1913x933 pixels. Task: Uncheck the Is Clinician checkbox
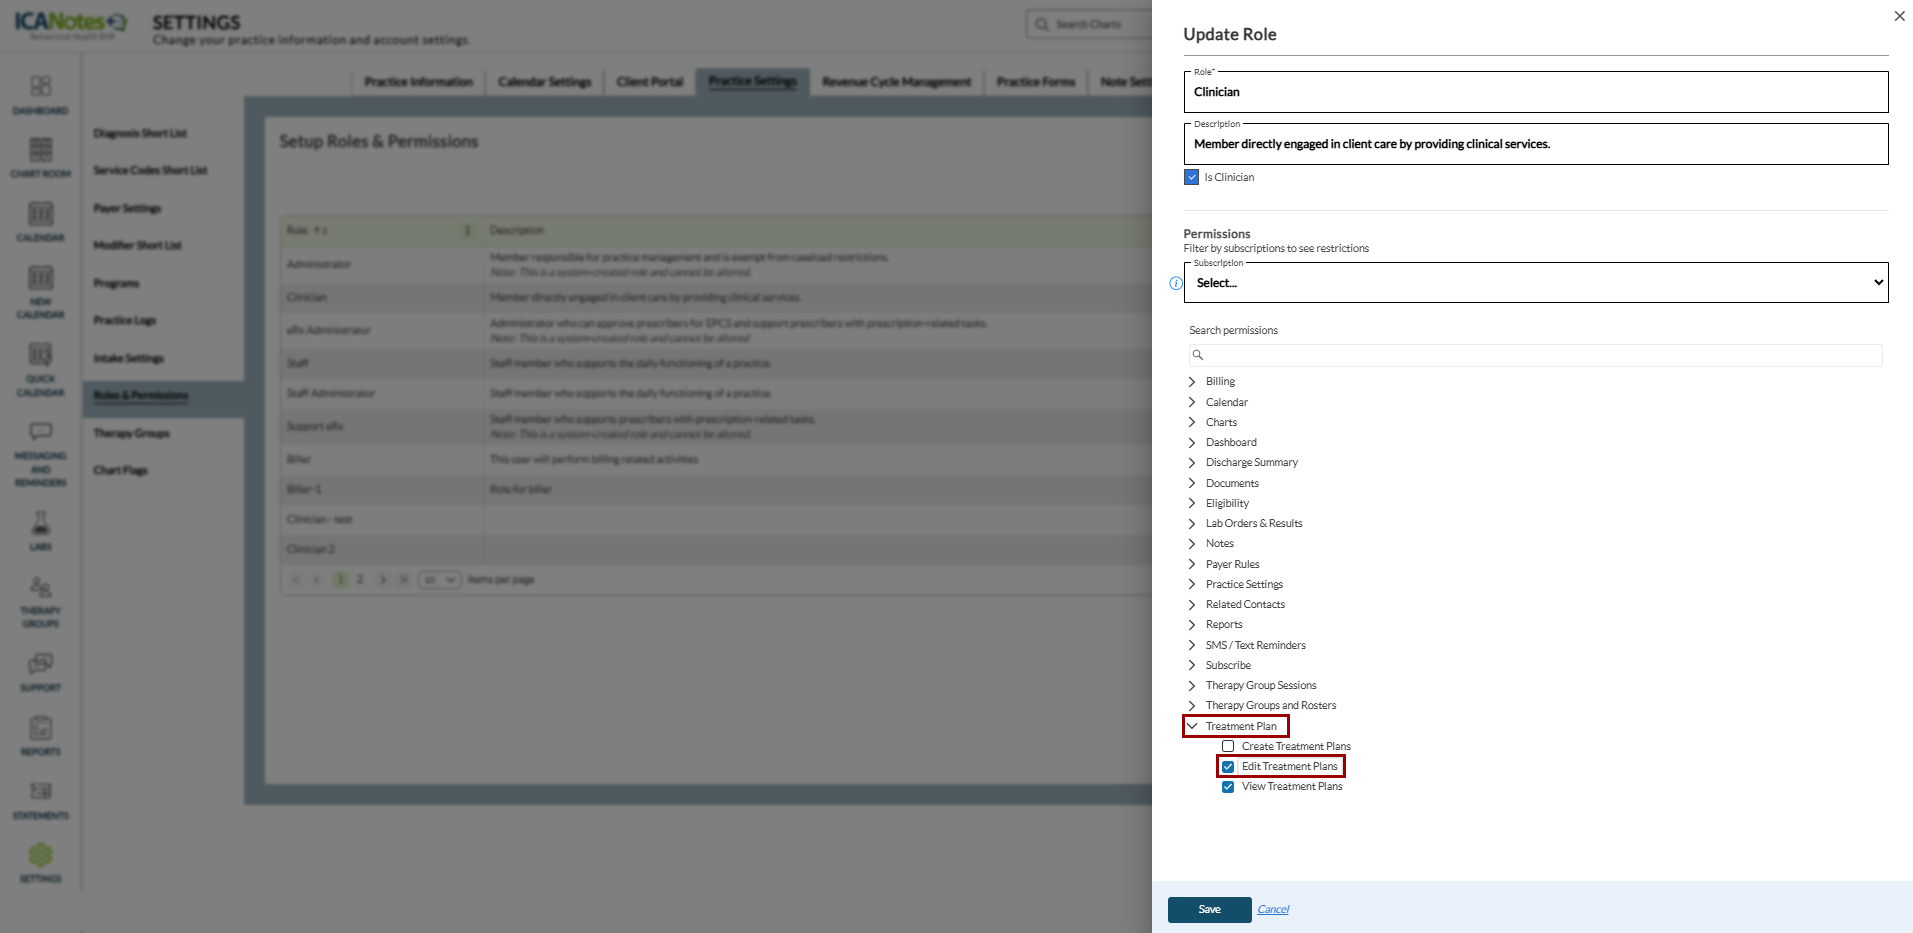tap(1191, 178)
